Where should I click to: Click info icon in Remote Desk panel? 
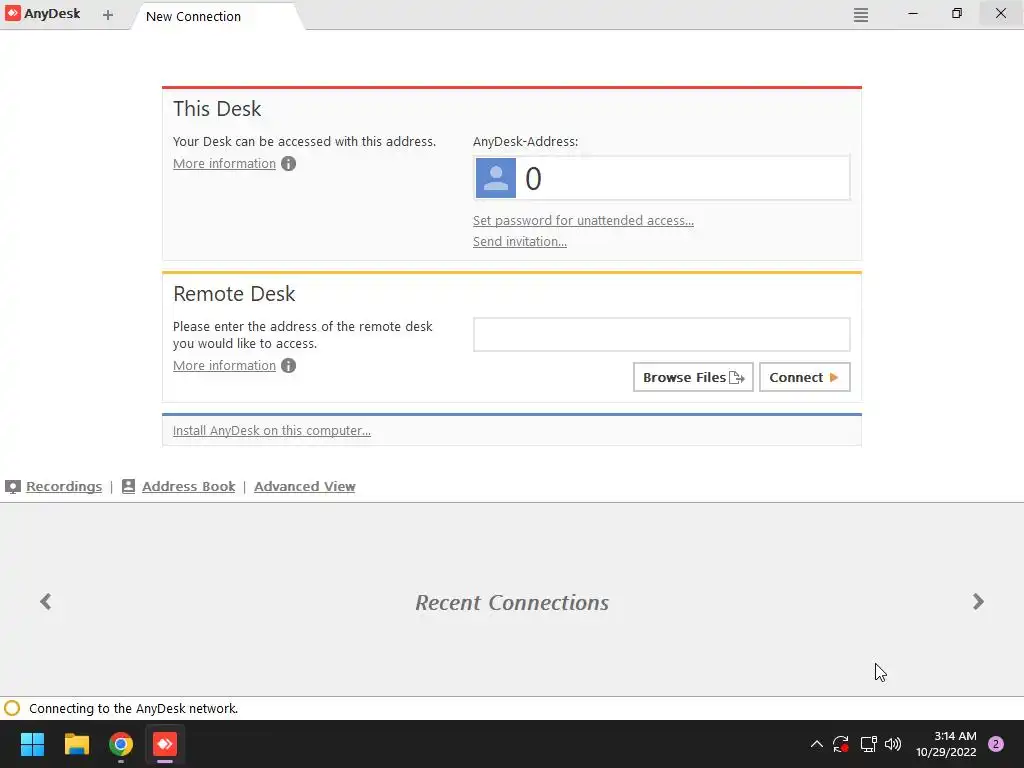coord(289,365)
